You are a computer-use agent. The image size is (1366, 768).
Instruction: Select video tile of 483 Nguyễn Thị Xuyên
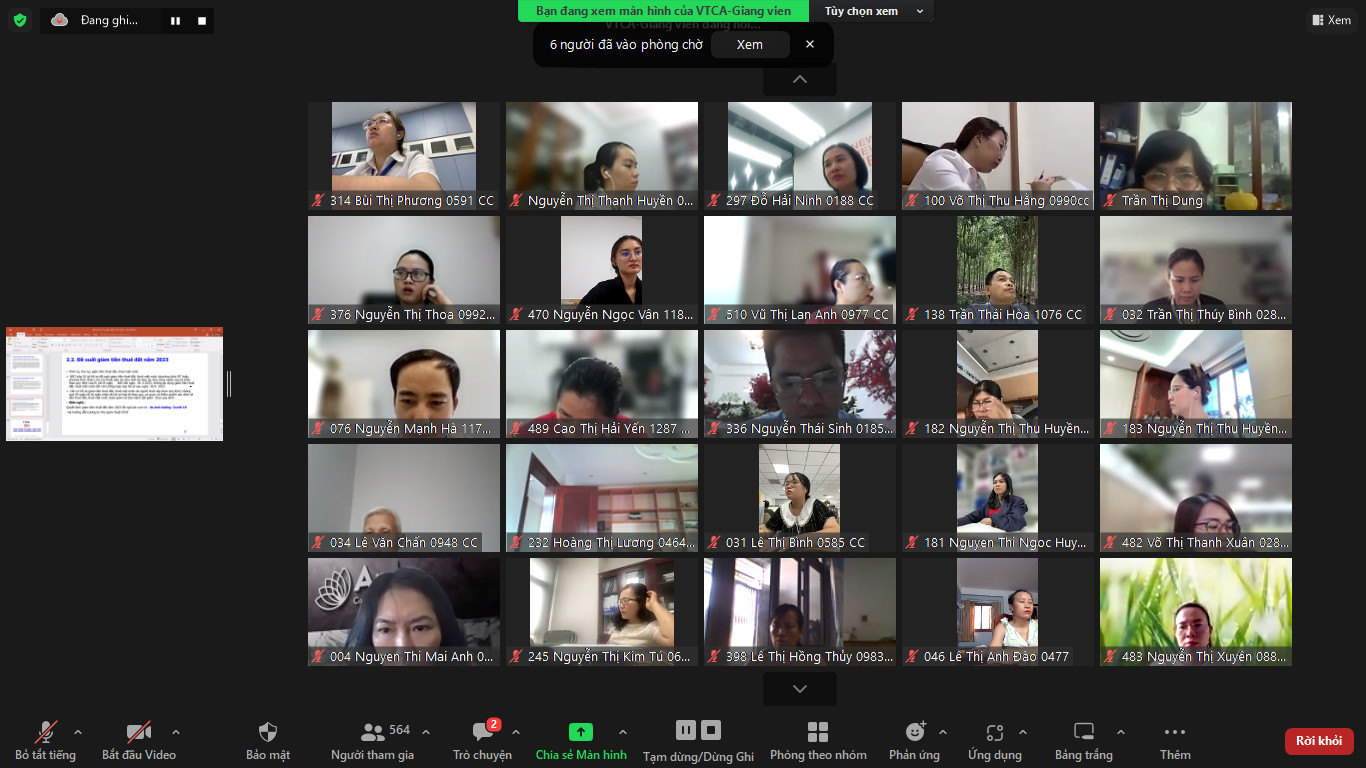(1196, 612)
